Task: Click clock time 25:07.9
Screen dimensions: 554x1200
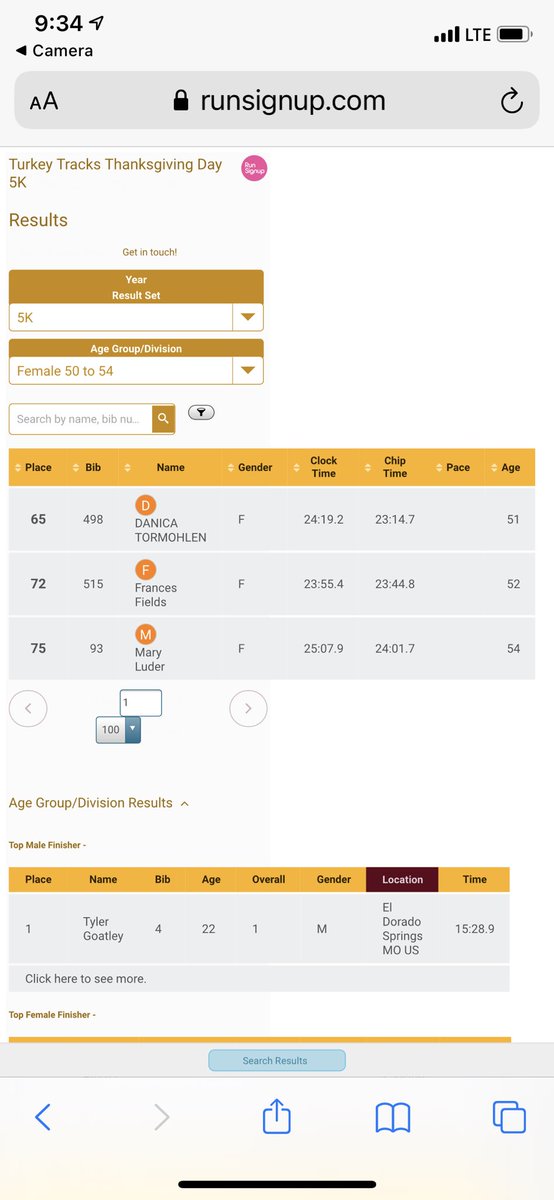Action: tap(324, 649)
